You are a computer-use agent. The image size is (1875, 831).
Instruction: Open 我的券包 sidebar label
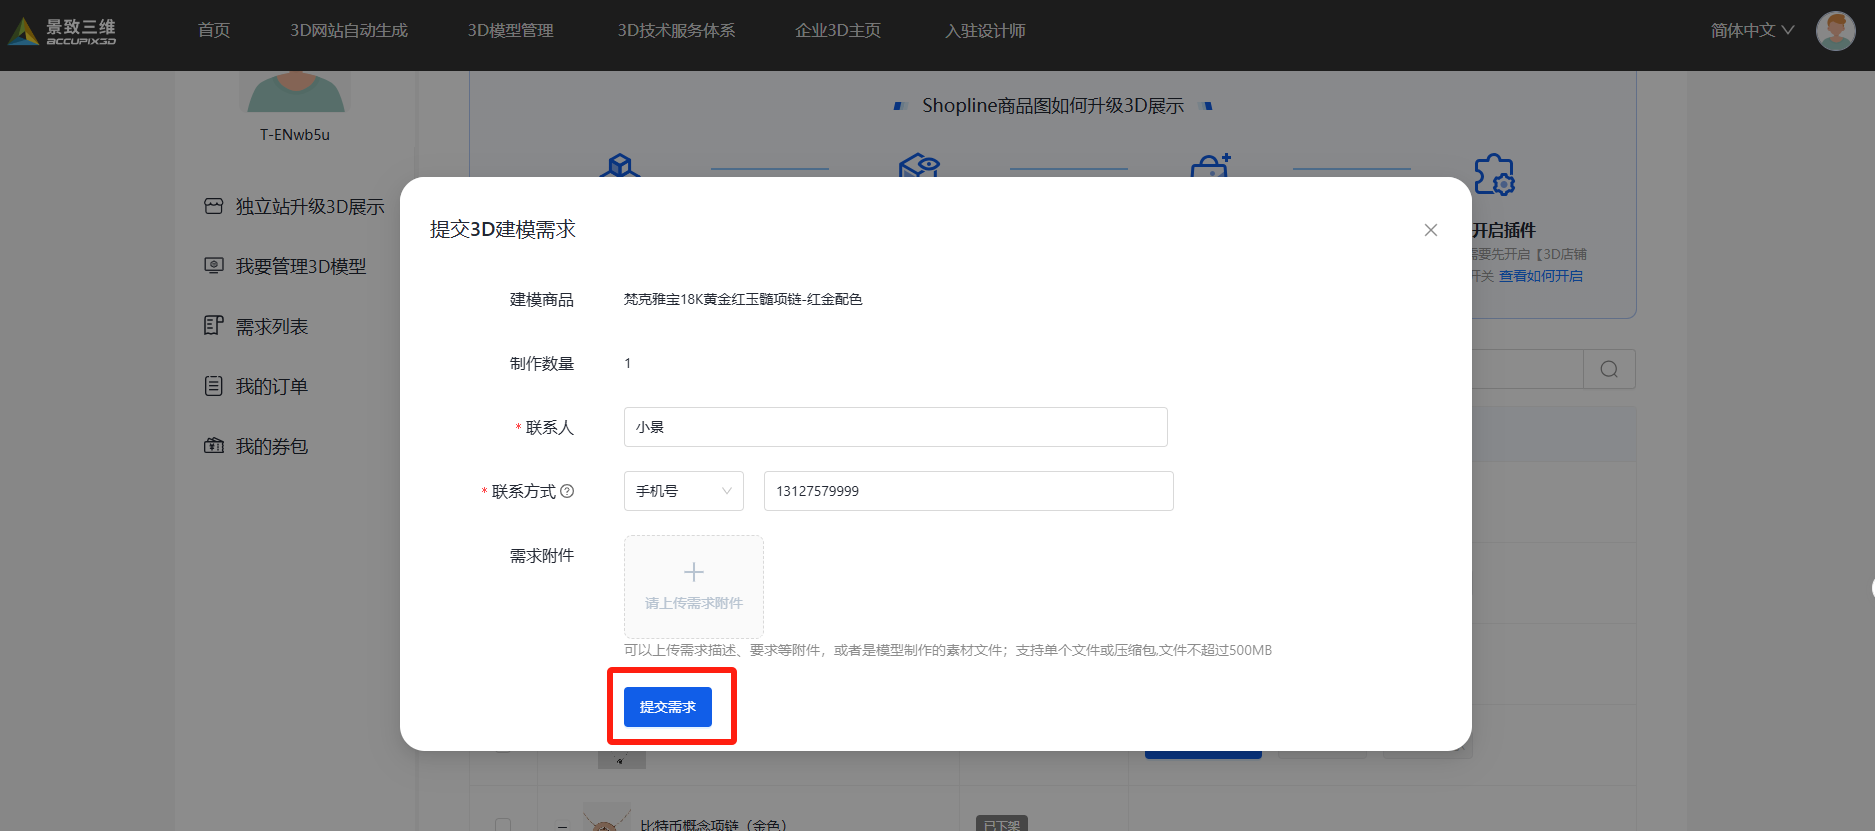272,447
